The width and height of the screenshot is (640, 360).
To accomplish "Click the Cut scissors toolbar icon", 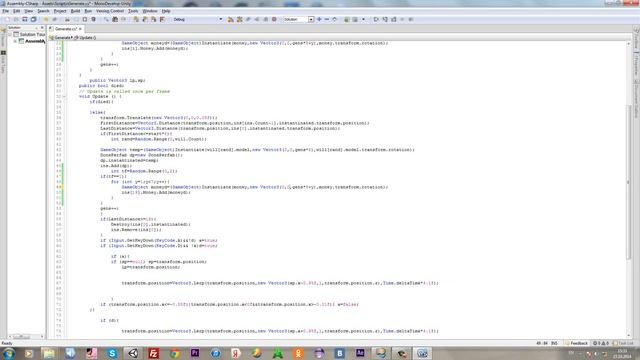I will click(x=67, y=19).
